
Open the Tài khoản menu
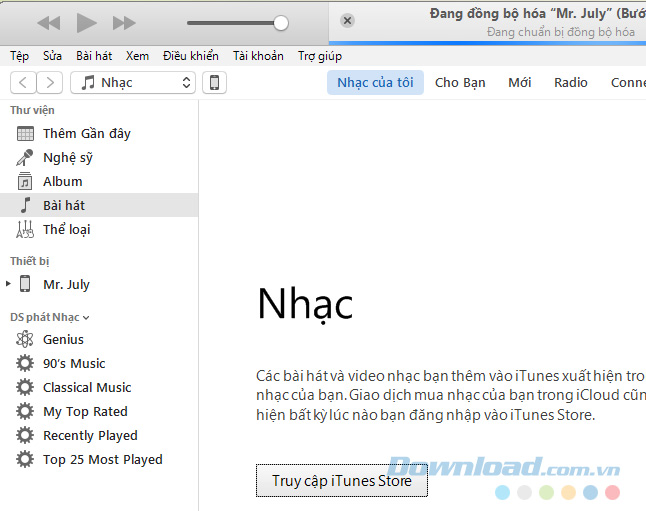coord(258,56)
